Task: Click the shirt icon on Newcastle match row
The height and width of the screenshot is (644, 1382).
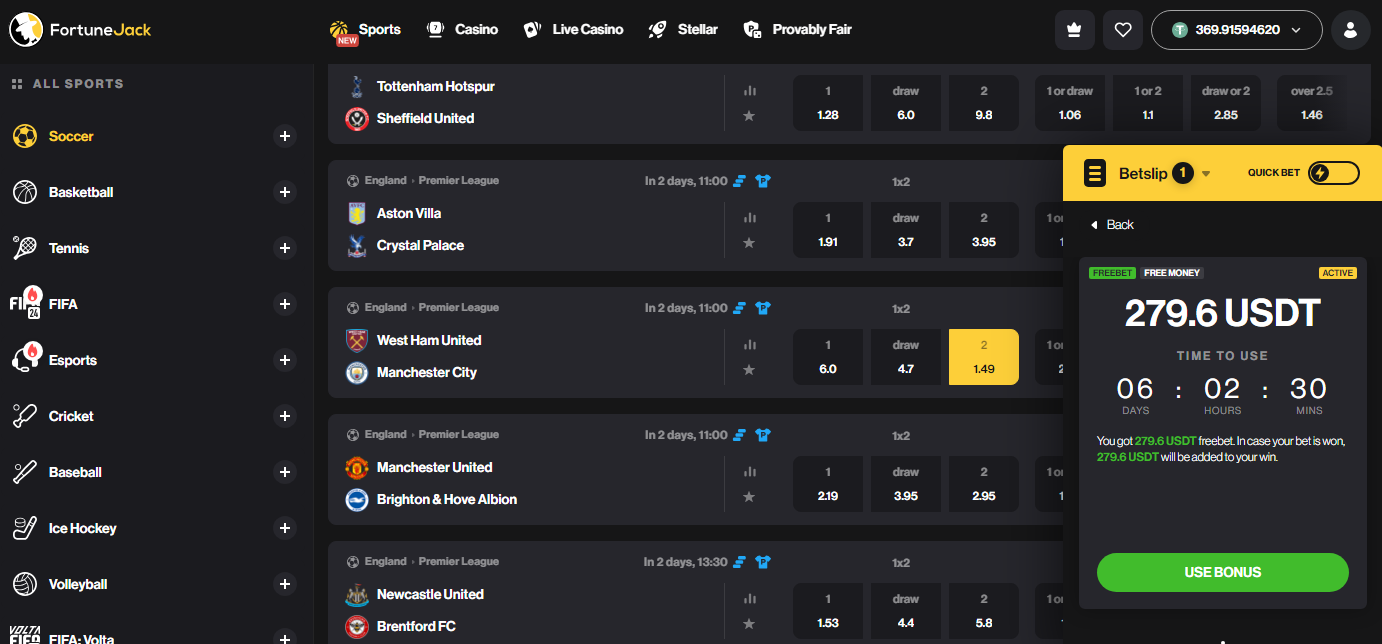Action: (764, 562)
